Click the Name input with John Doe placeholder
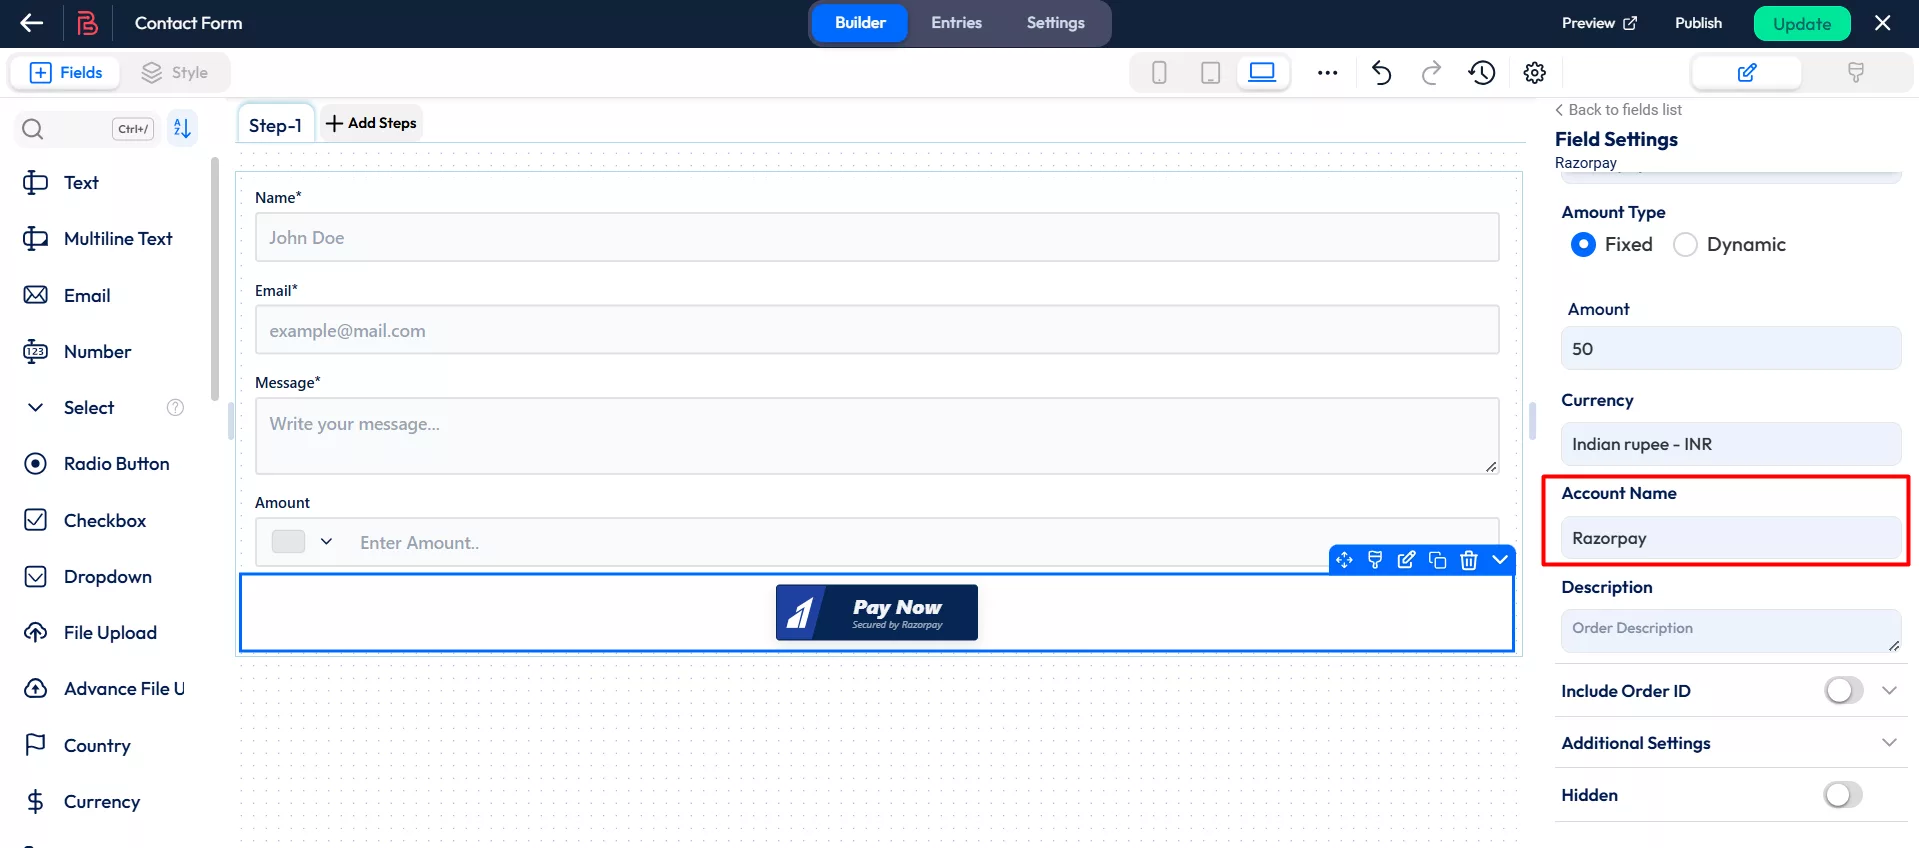Viewport: 1919px width, 848px height. tap(877, 238)
